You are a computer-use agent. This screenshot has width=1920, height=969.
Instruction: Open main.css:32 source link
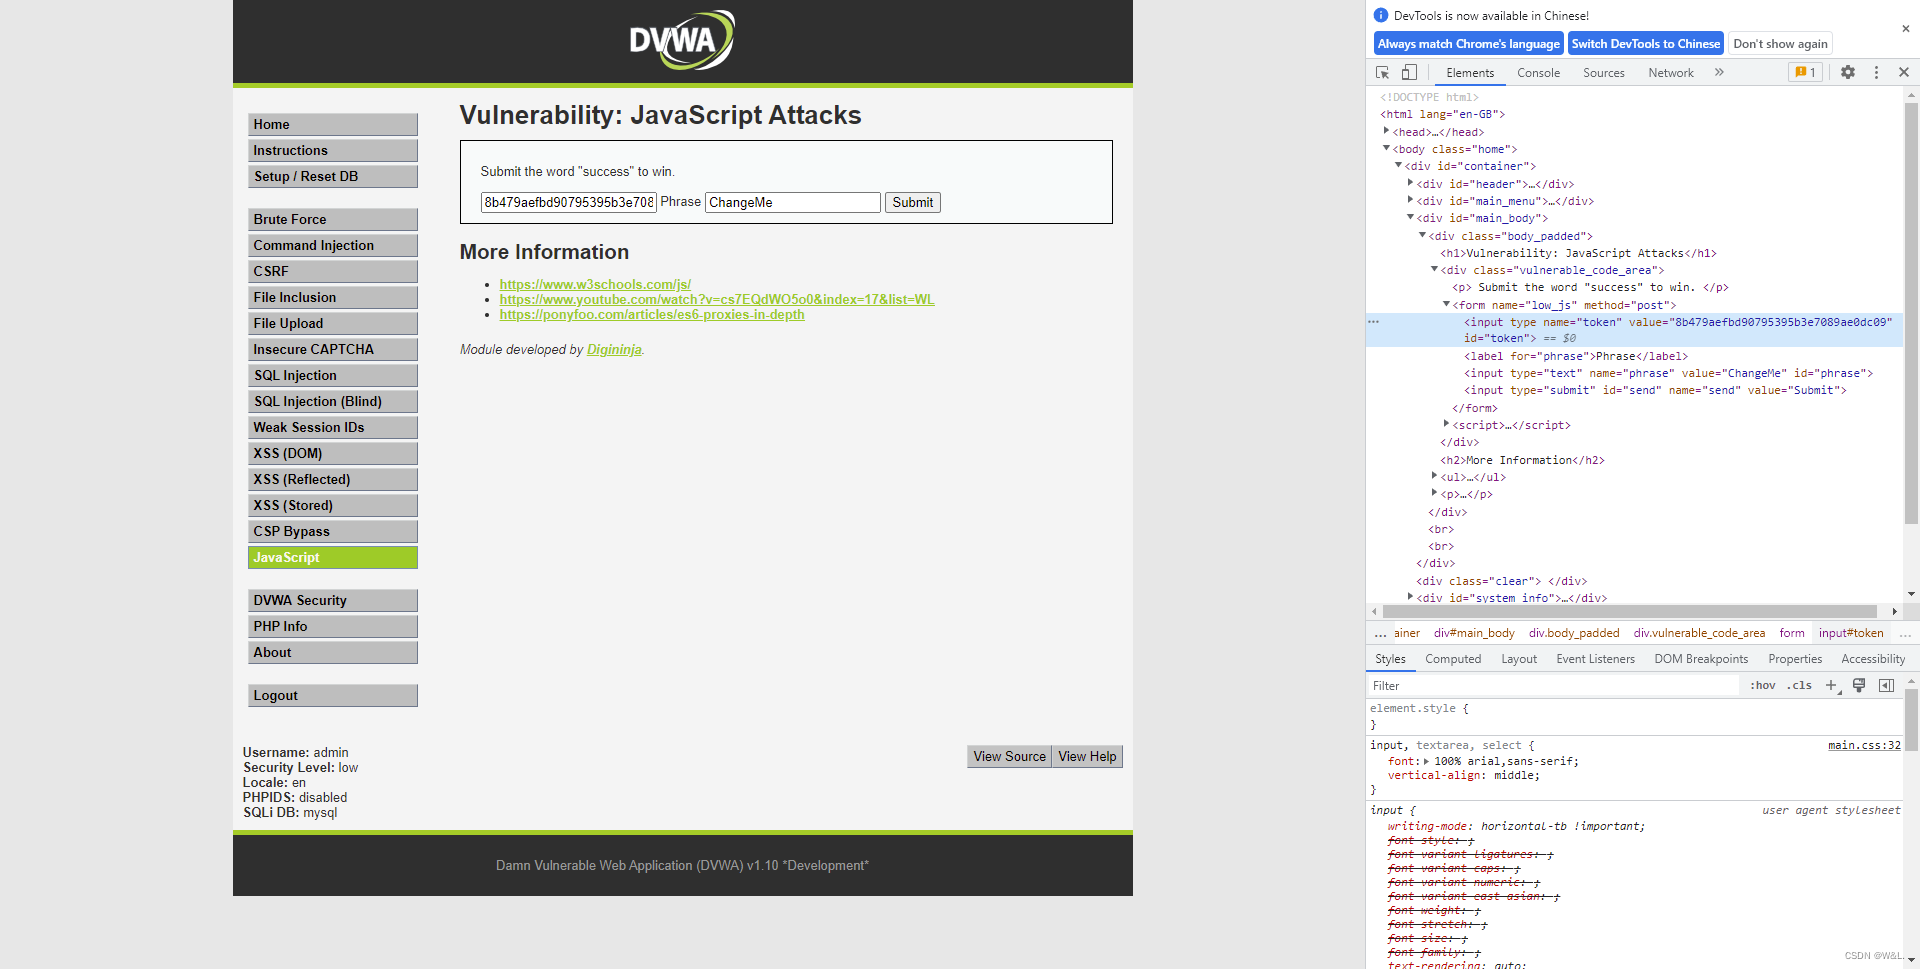click(x=1864, y=745)
